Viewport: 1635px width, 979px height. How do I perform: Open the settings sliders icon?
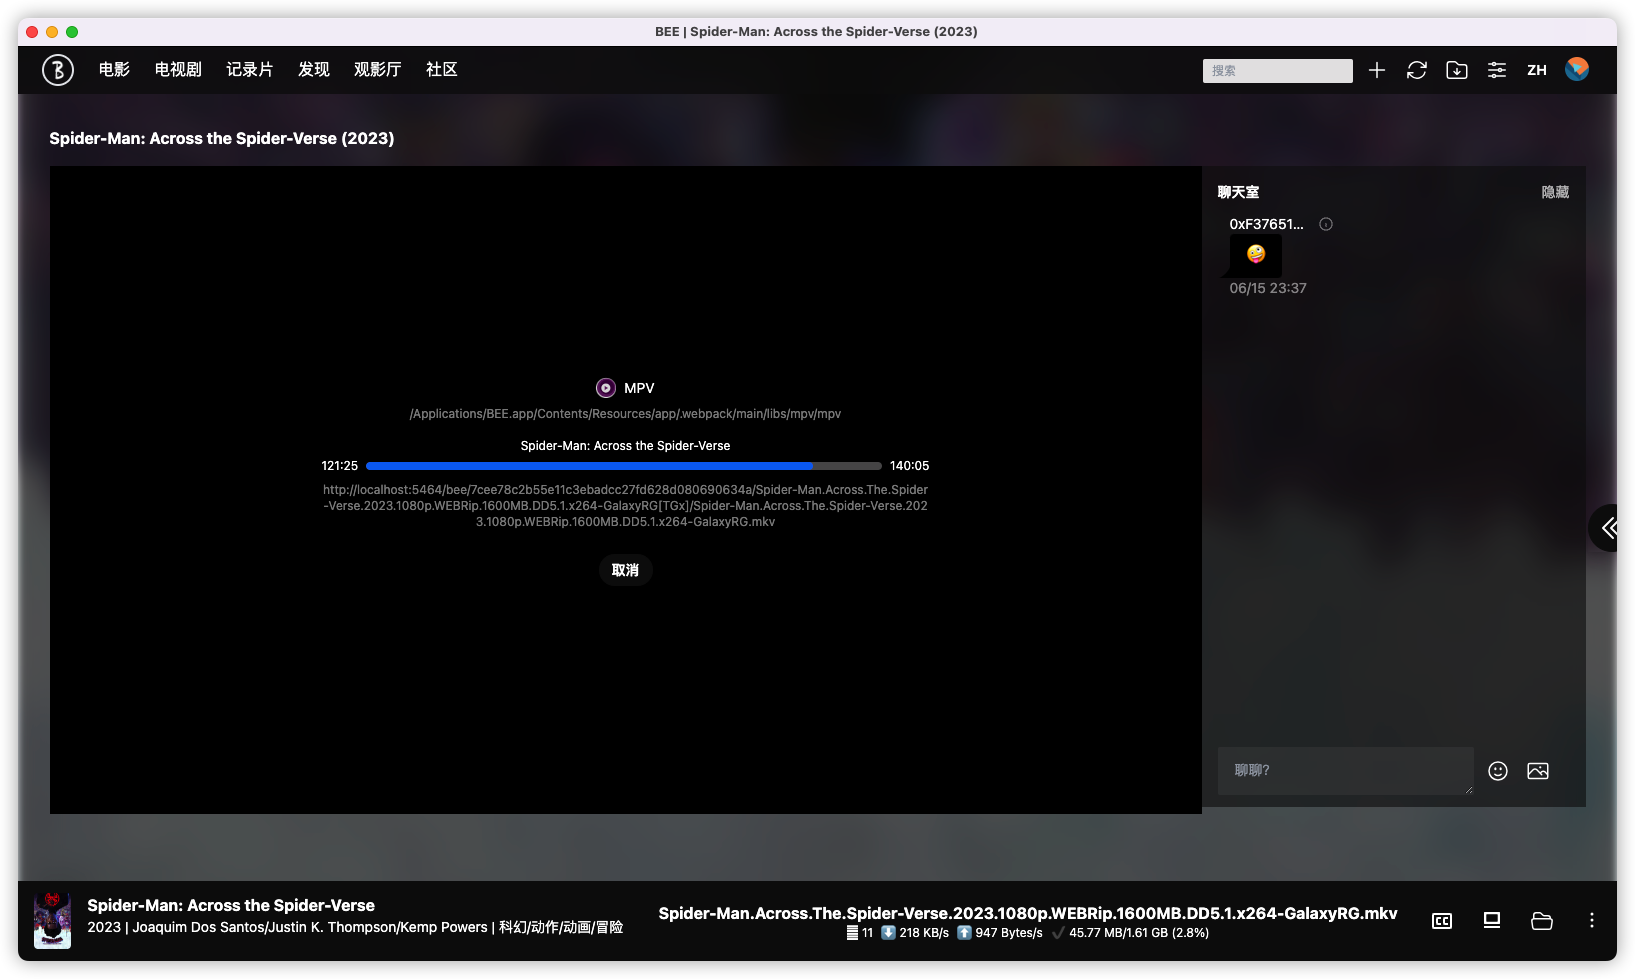[x=1497, y=70]
